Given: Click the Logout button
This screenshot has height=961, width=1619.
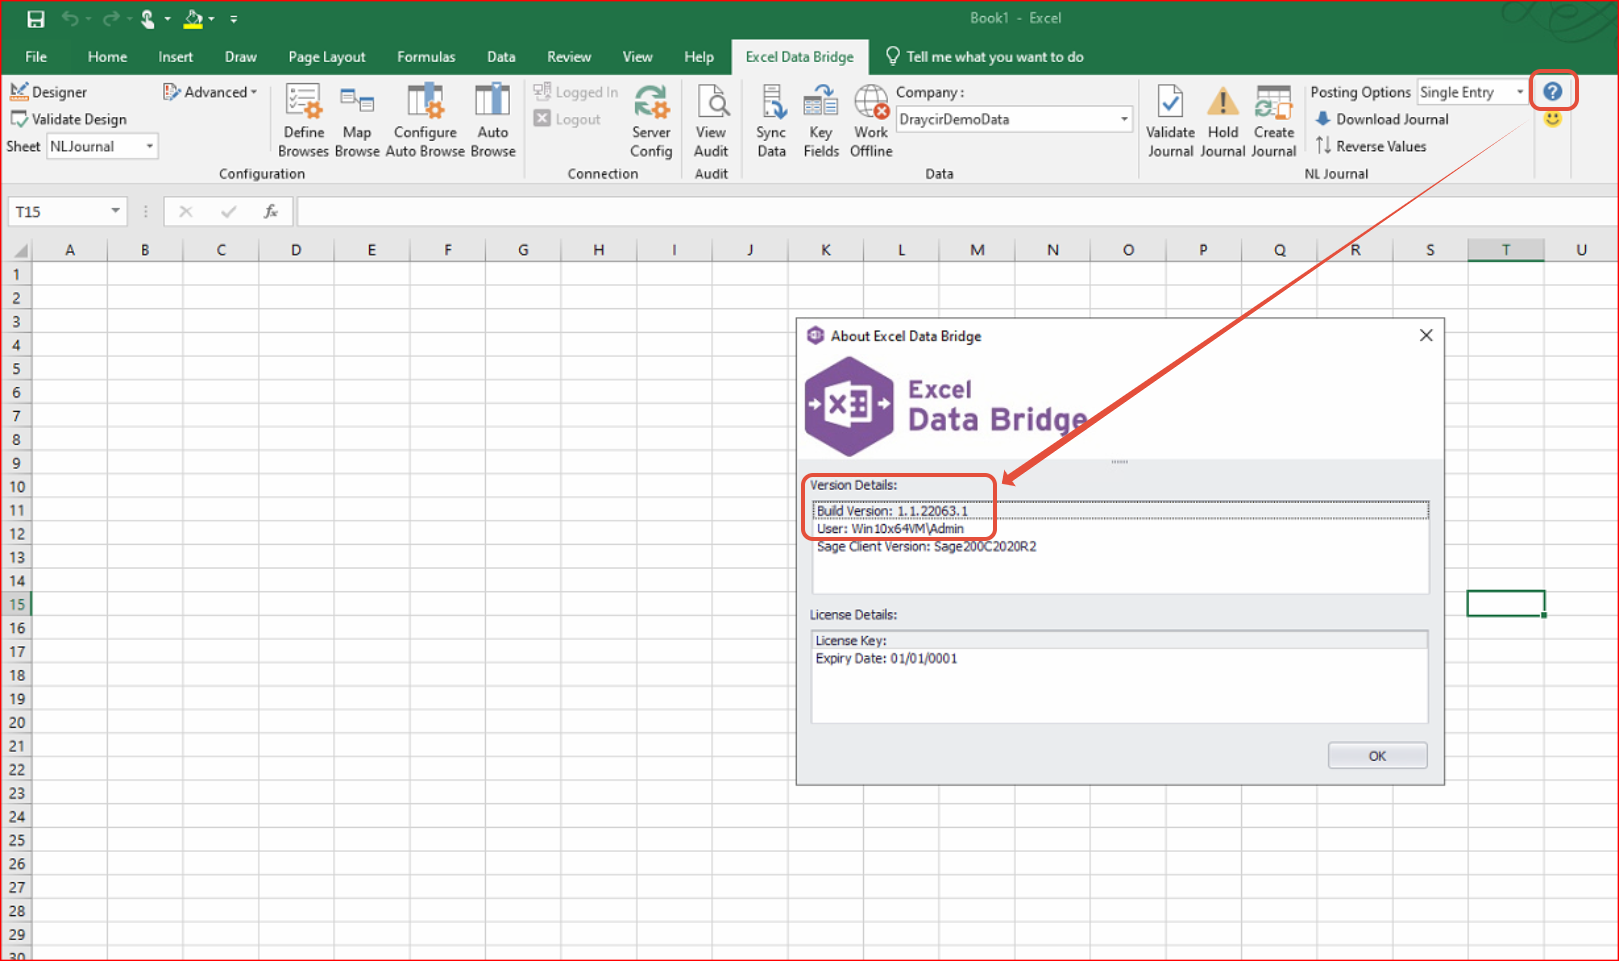Looking at the screenshot, I should pos(567,119).
